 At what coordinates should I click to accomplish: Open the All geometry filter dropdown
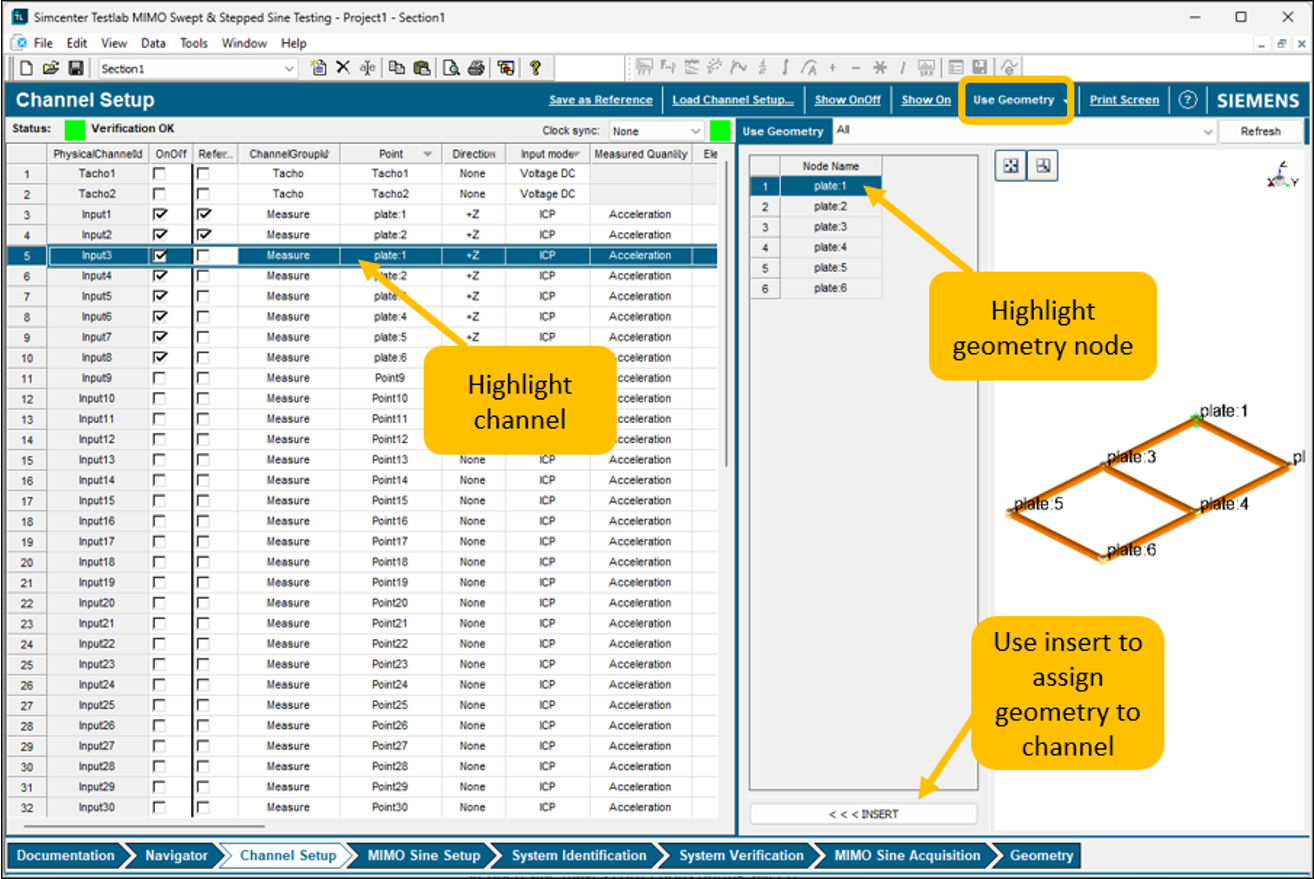(1207, 131)
